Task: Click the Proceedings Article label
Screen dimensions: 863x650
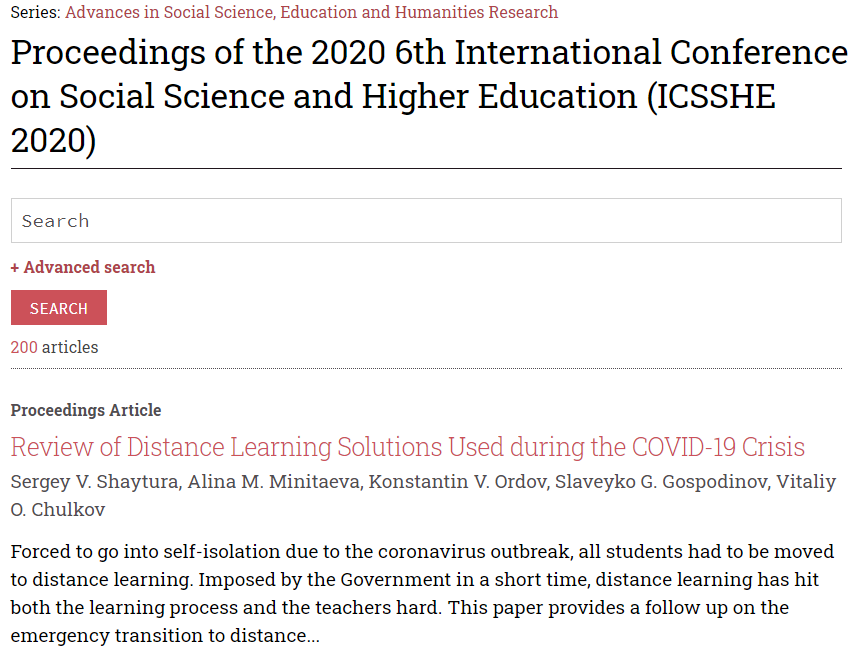Action: (86, 410)
